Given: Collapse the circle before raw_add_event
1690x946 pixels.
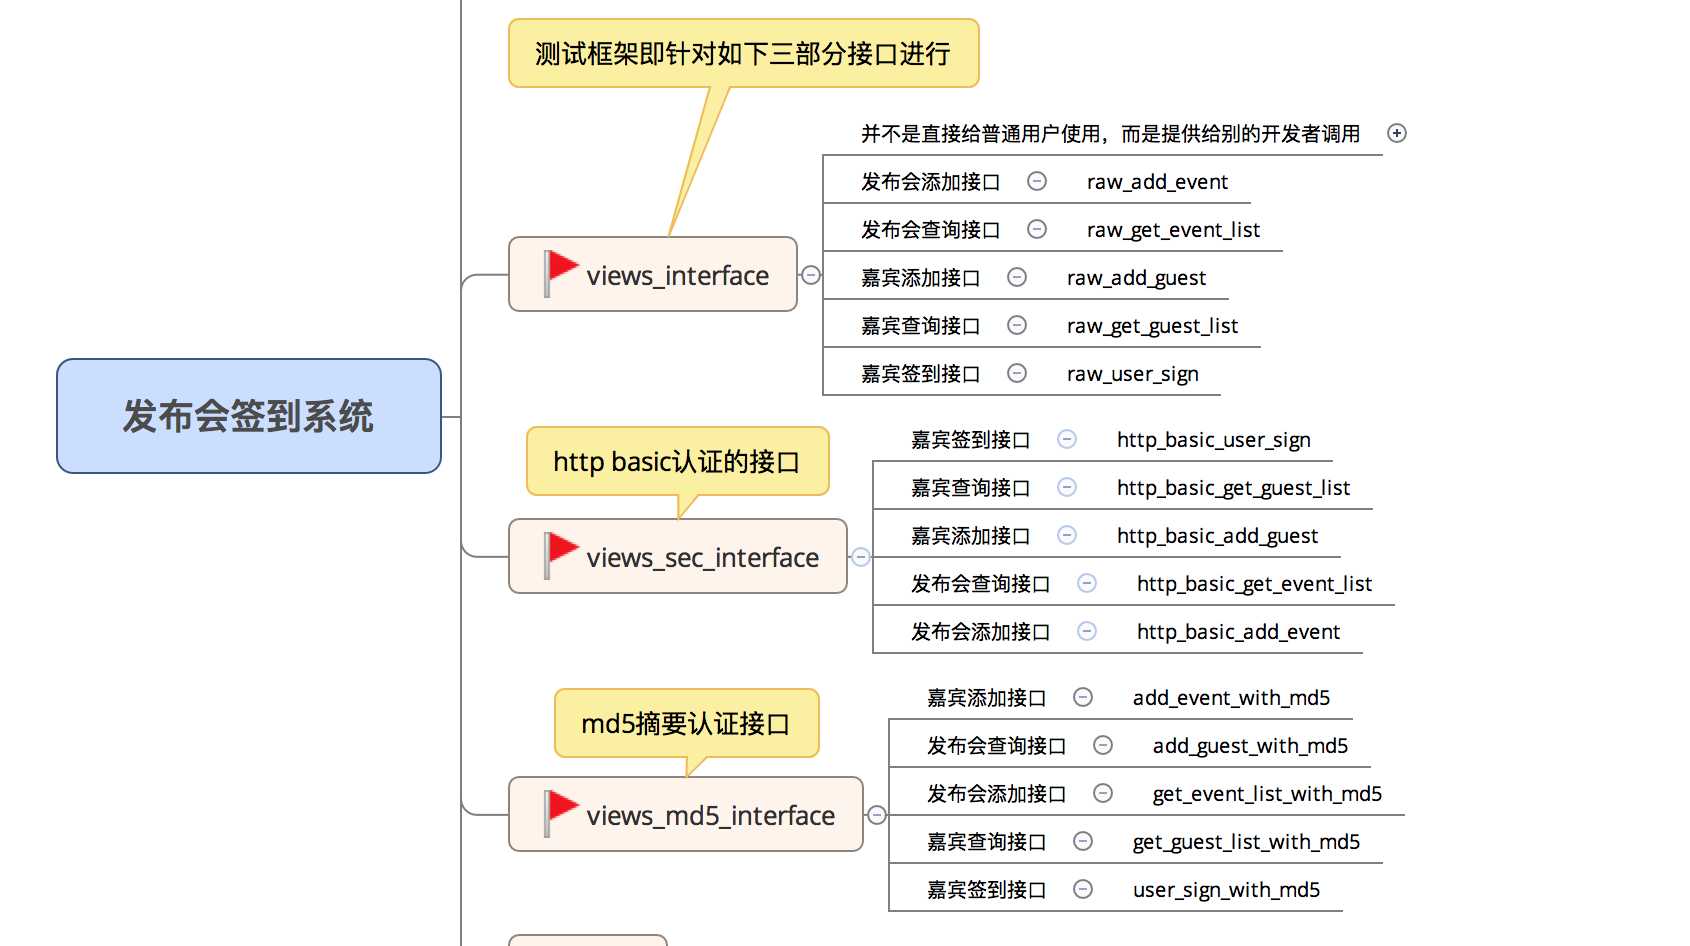Looking at the screenshot, I should [x=1037, y=181].
